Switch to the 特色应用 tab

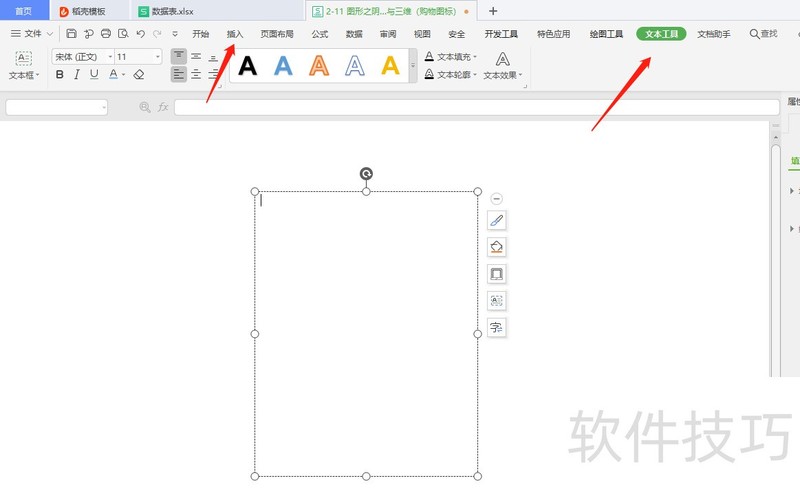coord(554,34)
